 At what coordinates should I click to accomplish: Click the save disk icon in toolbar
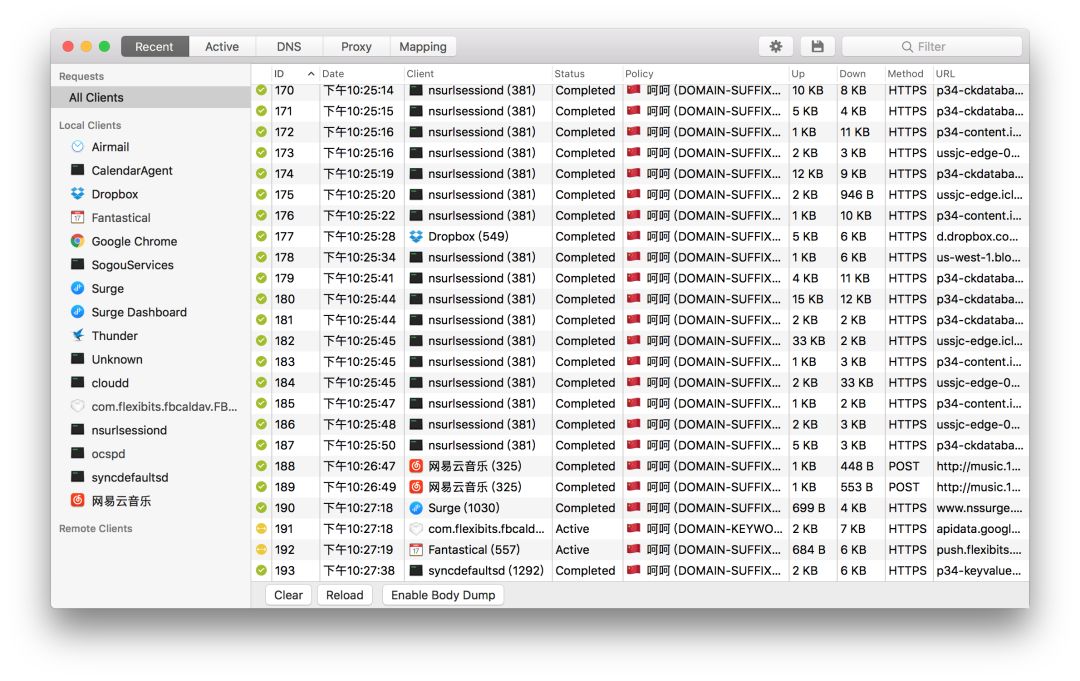pyautogui.click(x=818, y=46)
